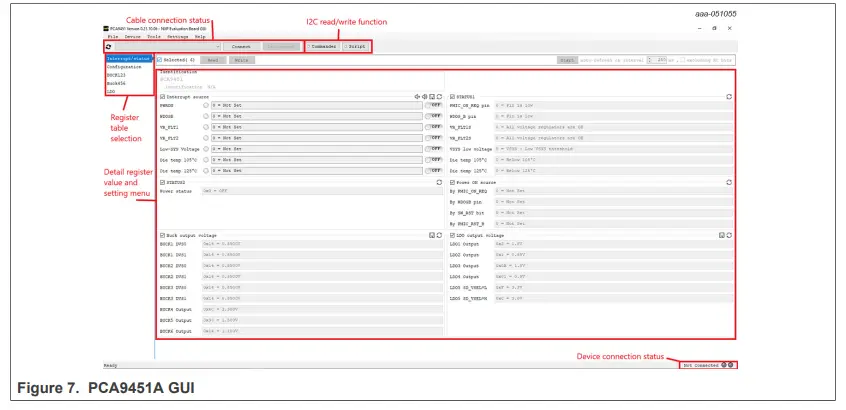Refresh the STATUS2 register group
Viewport: 846px width, 410px height.
point(440,182)
